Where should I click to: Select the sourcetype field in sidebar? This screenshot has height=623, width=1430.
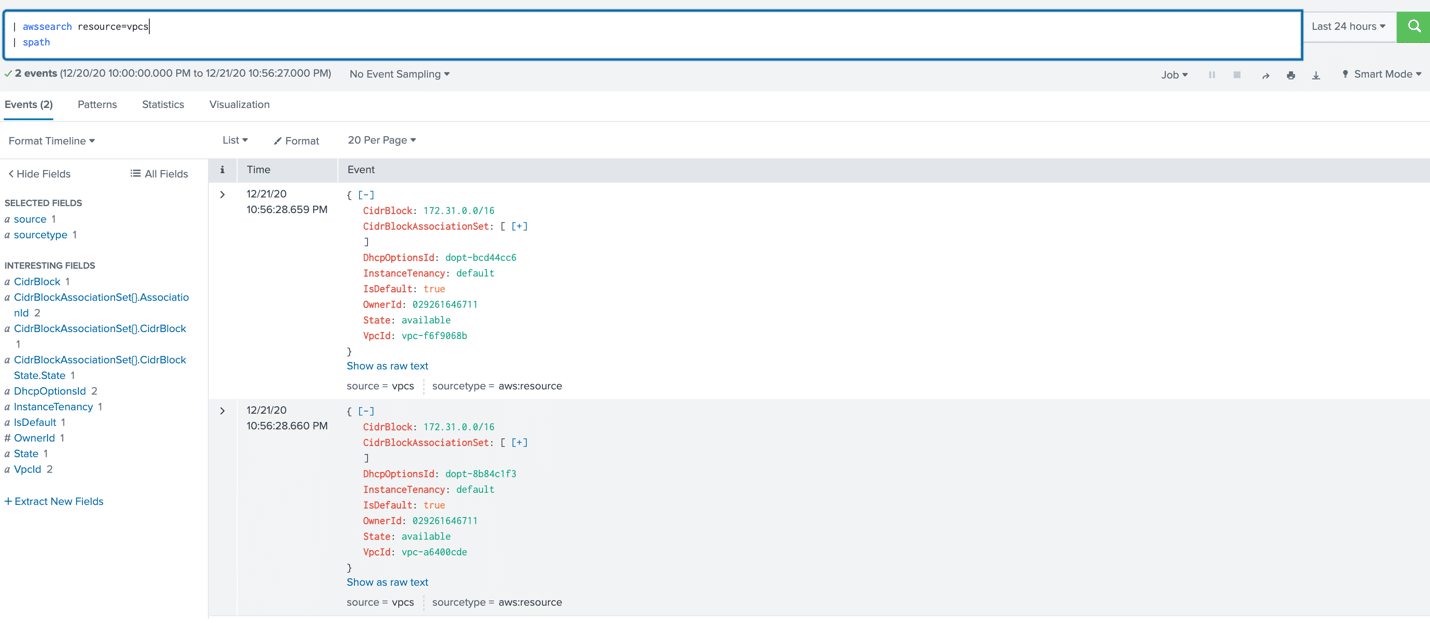[41, 235]
